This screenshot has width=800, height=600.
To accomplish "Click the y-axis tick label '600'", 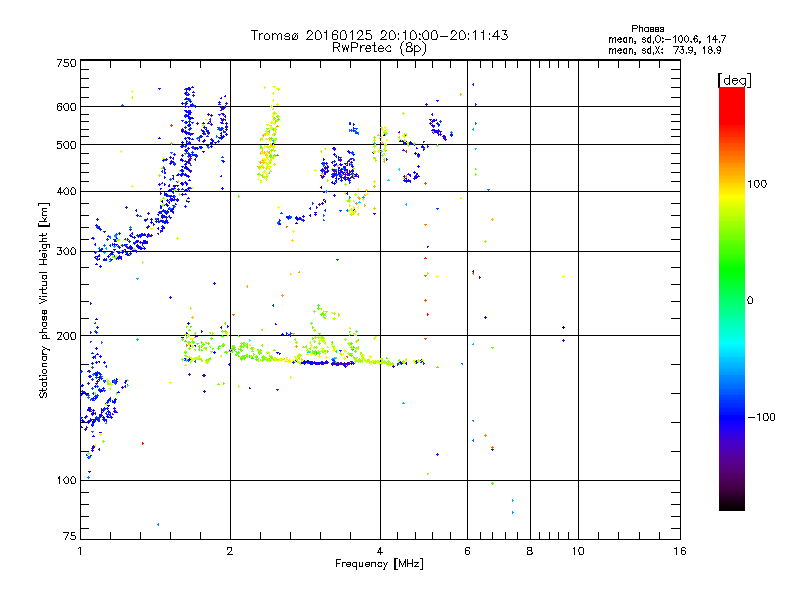I will click(66, 107).
